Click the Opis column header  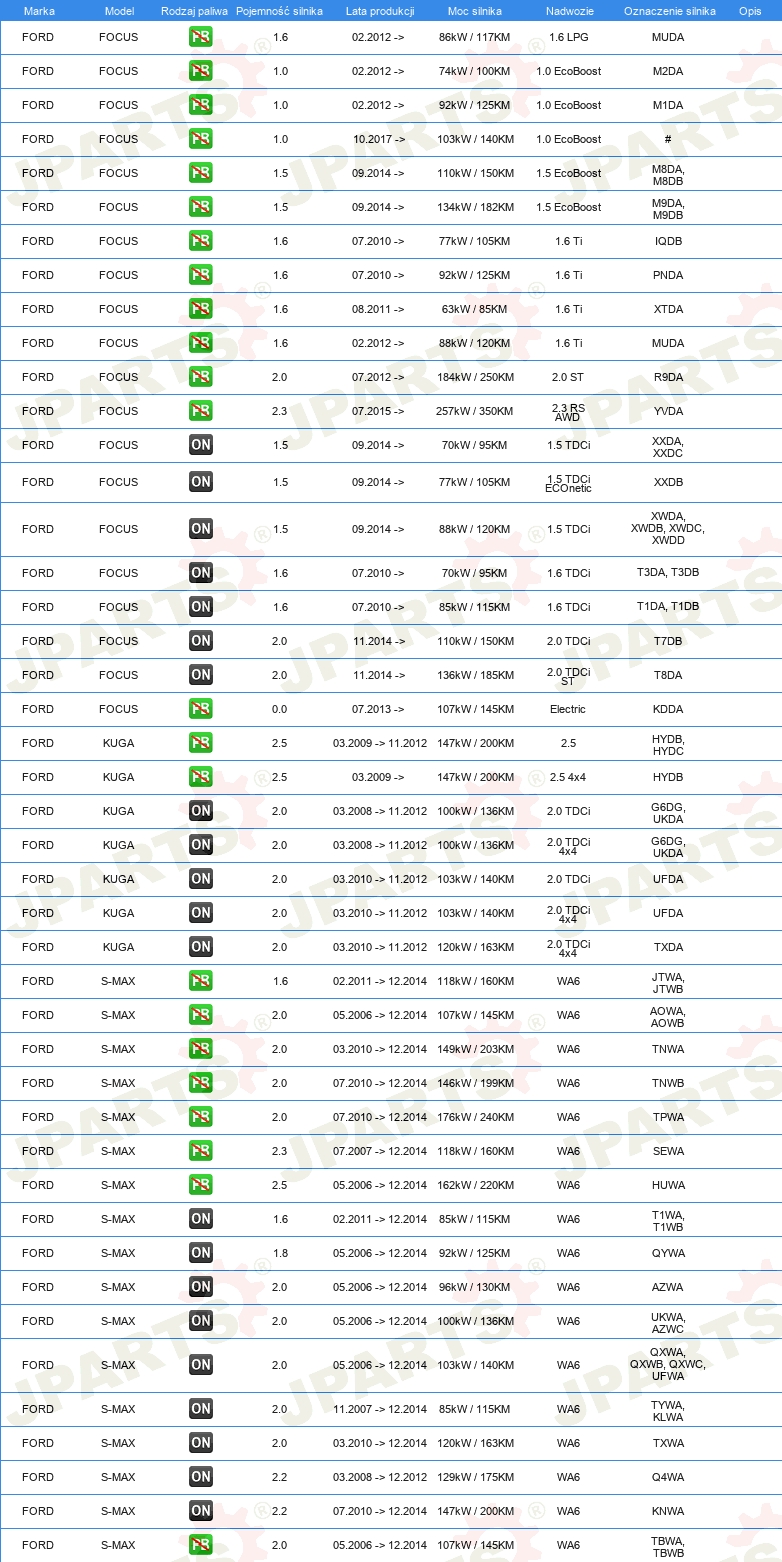tap(749, 10)
